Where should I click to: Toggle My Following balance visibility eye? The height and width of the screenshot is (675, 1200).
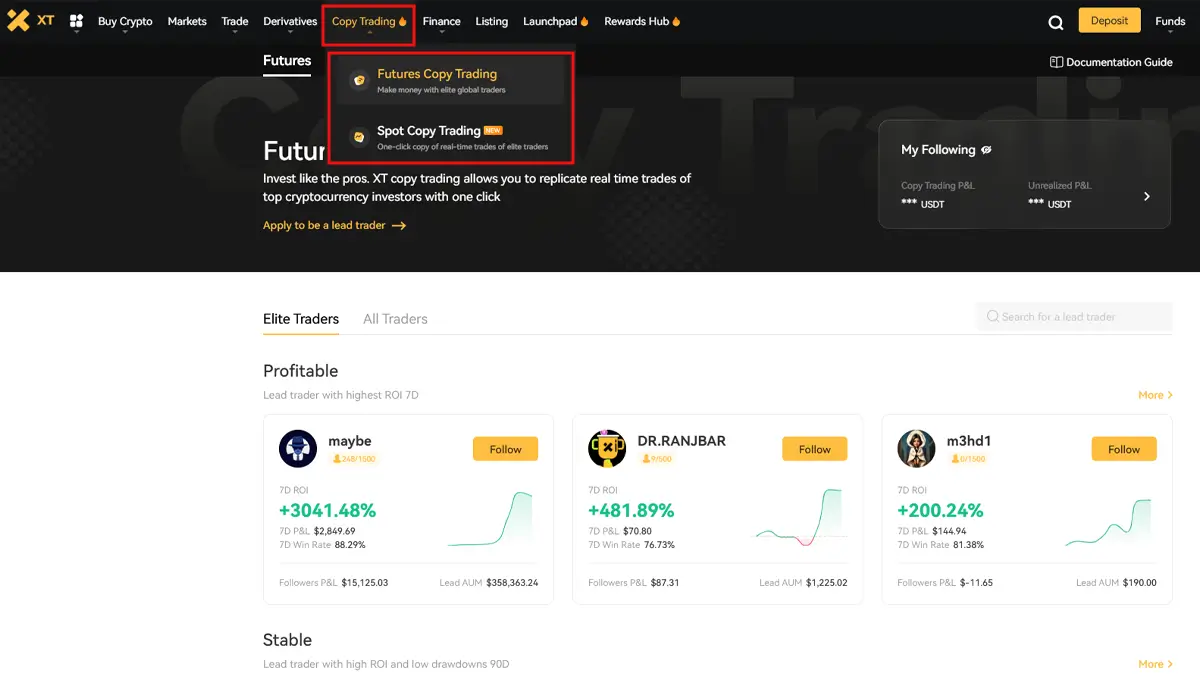pos(986,150)
